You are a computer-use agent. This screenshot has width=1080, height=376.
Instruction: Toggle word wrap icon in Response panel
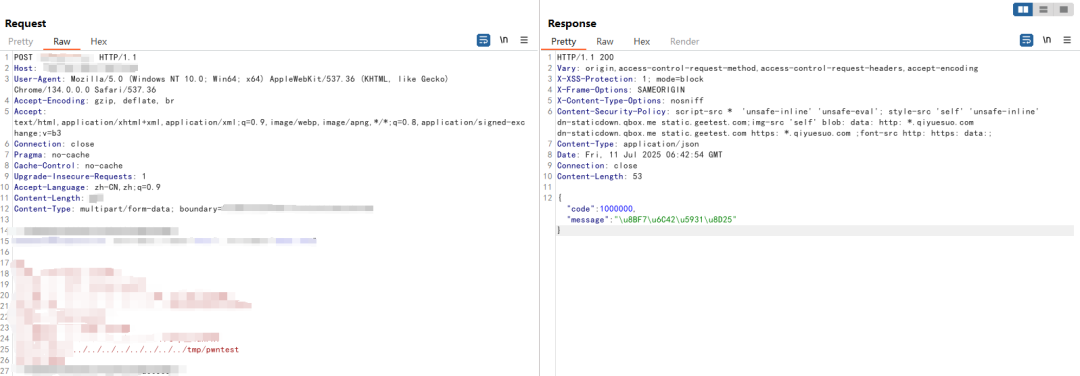point(1026,41)
